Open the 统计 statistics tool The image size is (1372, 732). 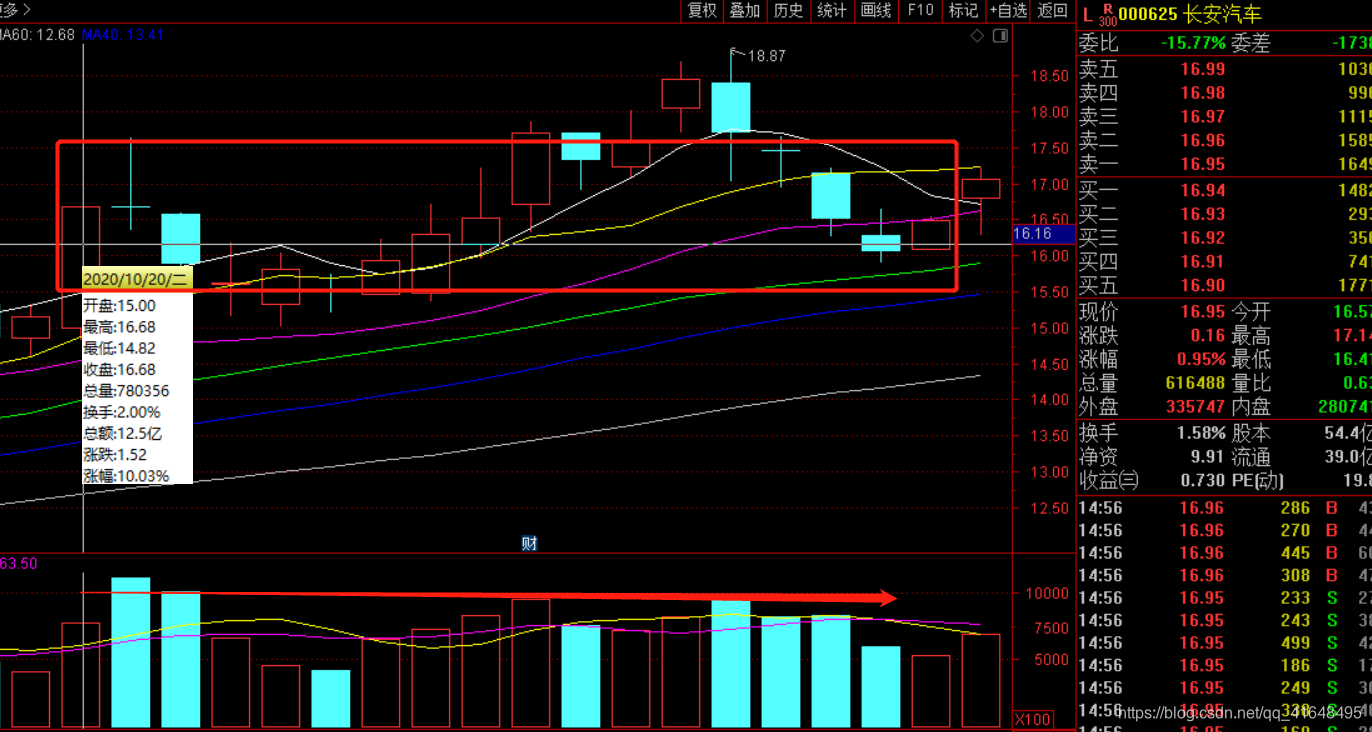coord(832,10)
